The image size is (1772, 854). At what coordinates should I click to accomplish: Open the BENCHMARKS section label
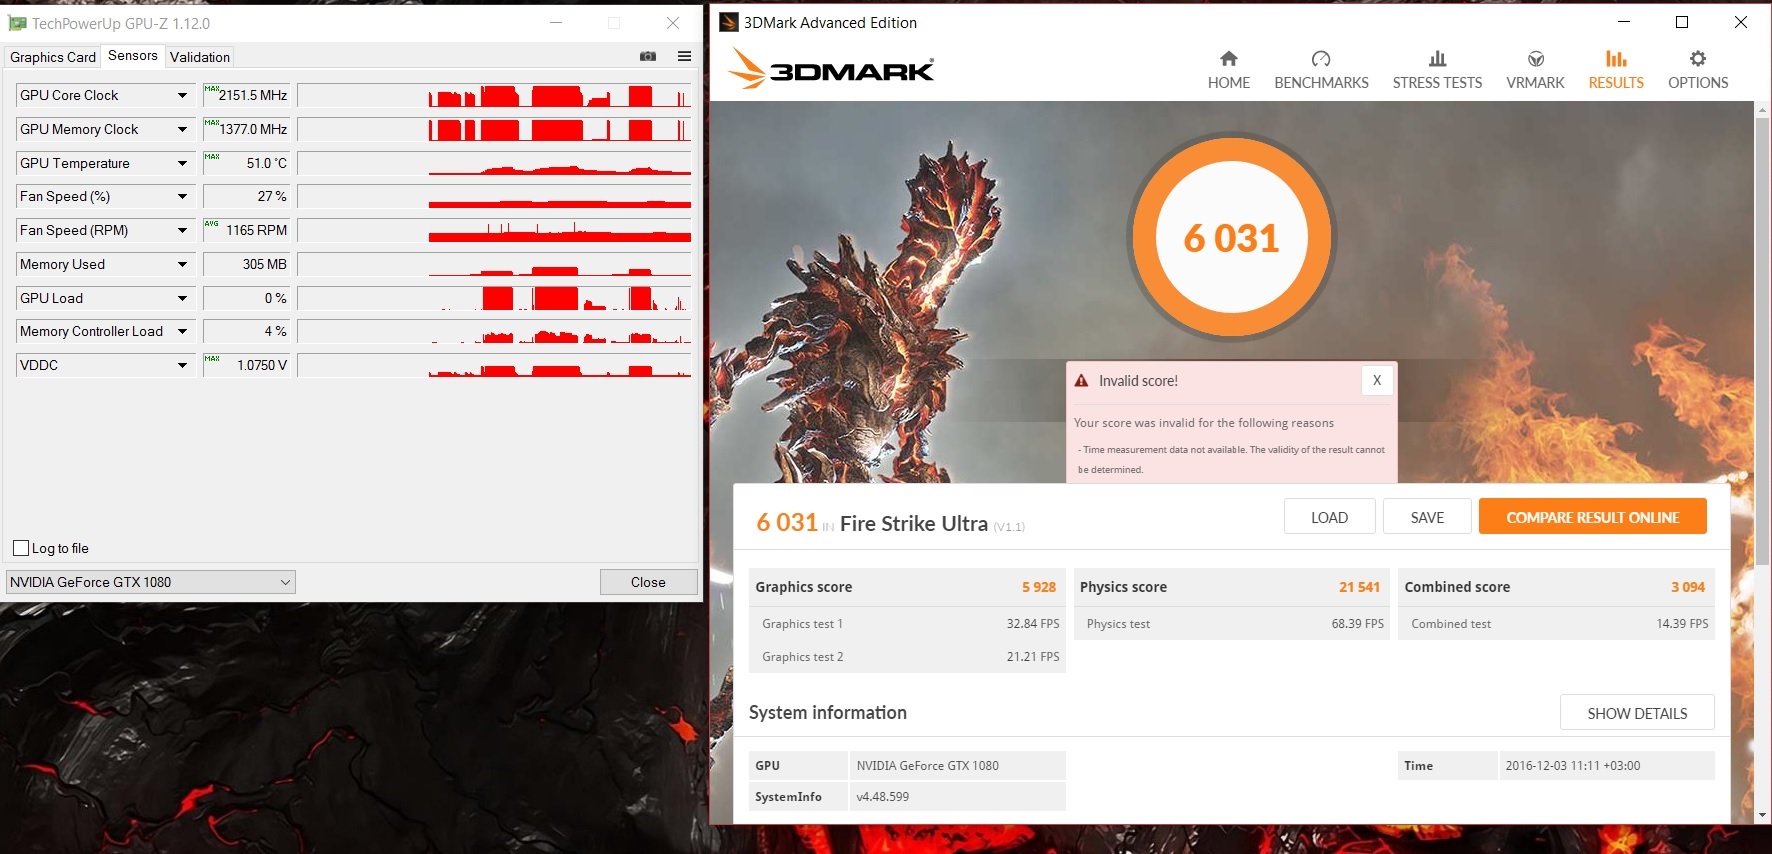point(1321,83)
